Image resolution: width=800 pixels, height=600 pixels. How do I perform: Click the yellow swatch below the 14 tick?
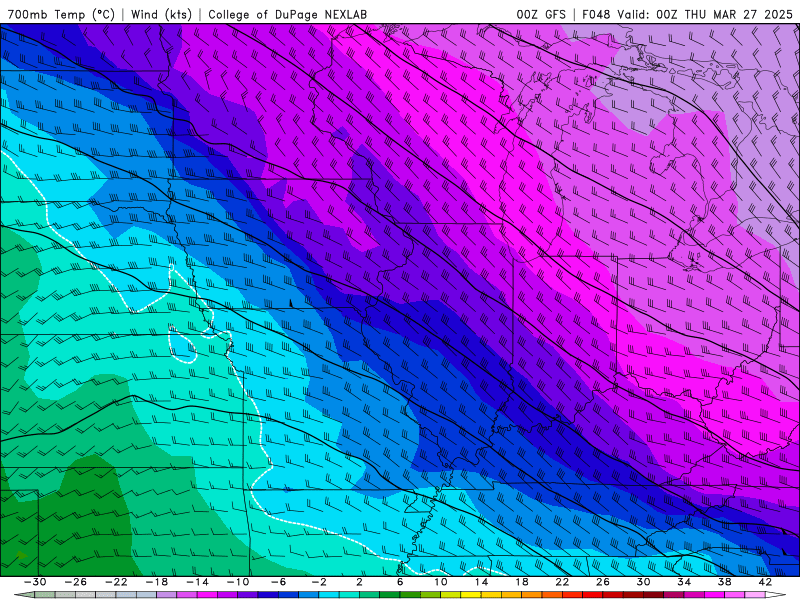[x=471, y=594]
